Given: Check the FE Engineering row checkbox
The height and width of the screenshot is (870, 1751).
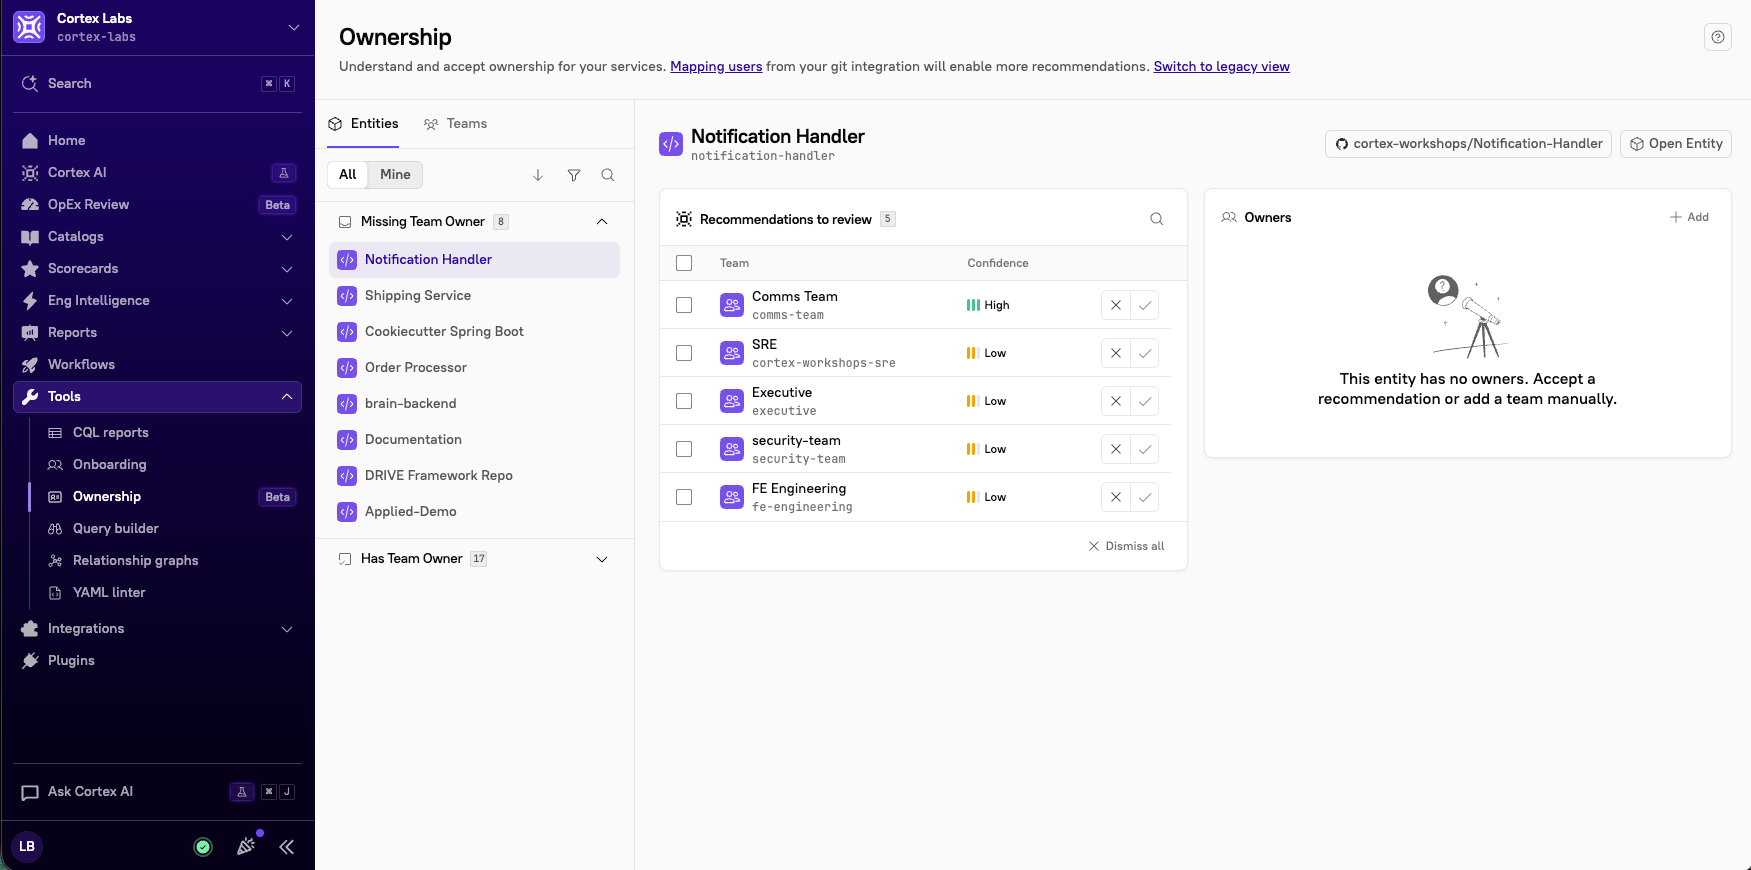Looking at the screenshot, I should pyautogui.click(x=684, y=497).
